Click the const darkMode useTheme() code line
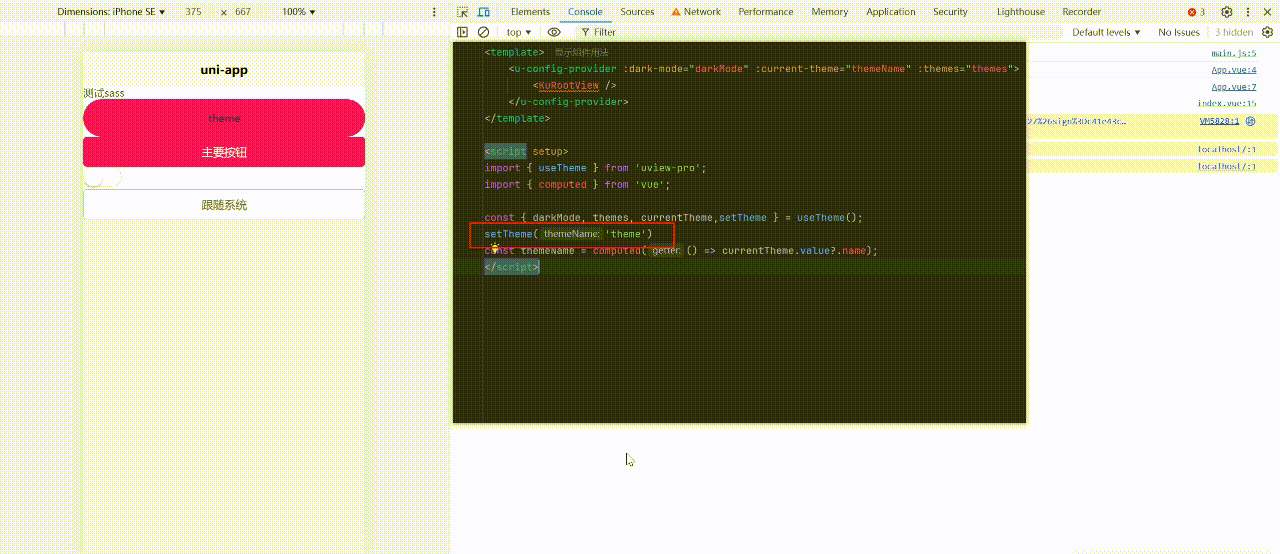 click(673, 217)
